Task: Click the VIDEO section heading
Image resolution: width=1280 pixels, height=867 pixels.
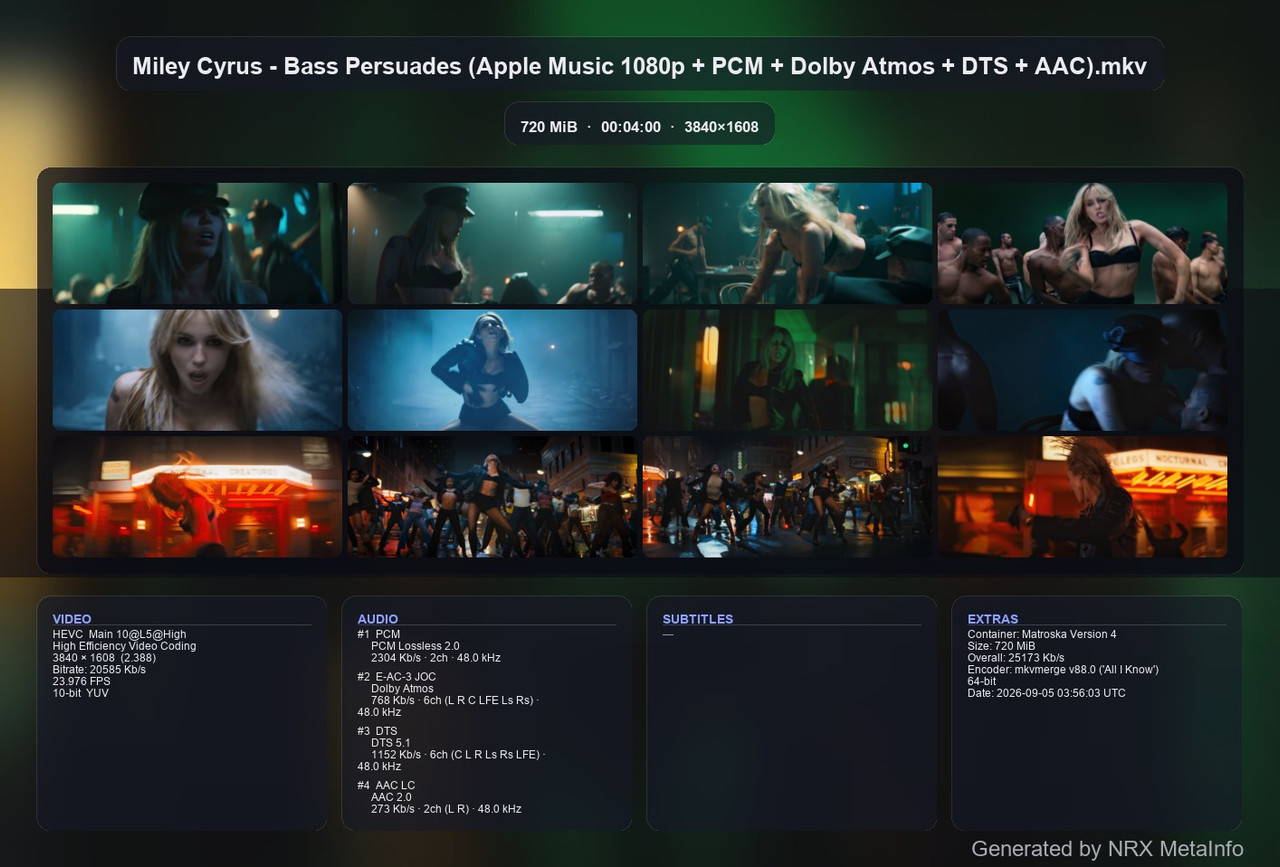Action: coord(72,619)
